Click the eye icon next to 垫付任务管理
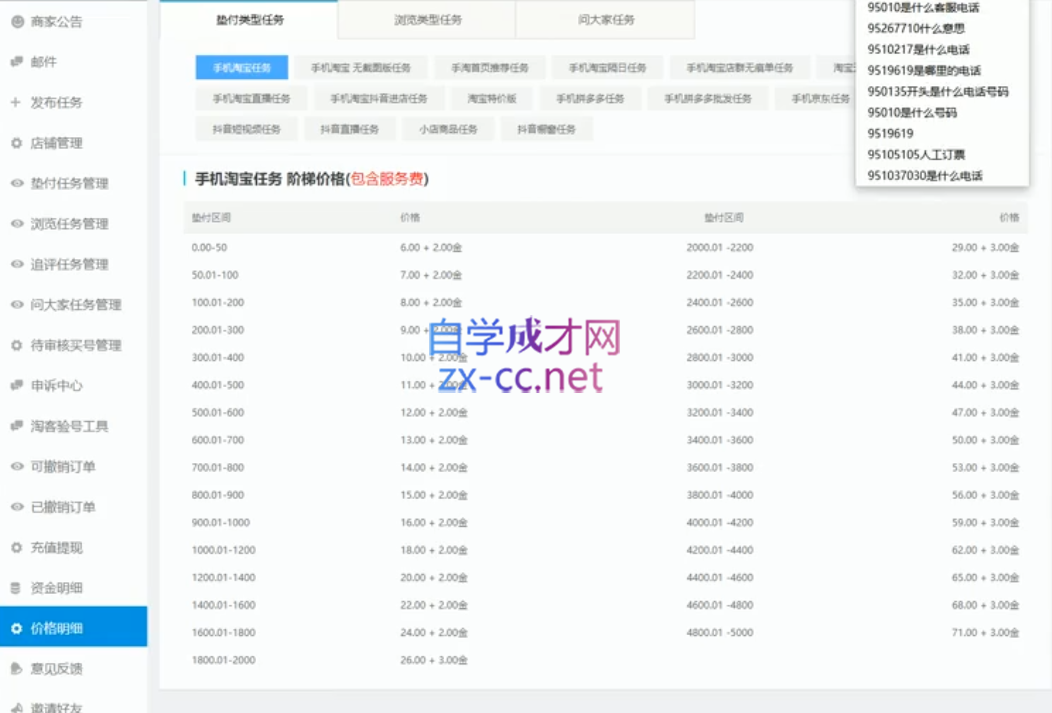 coord(17,183)
